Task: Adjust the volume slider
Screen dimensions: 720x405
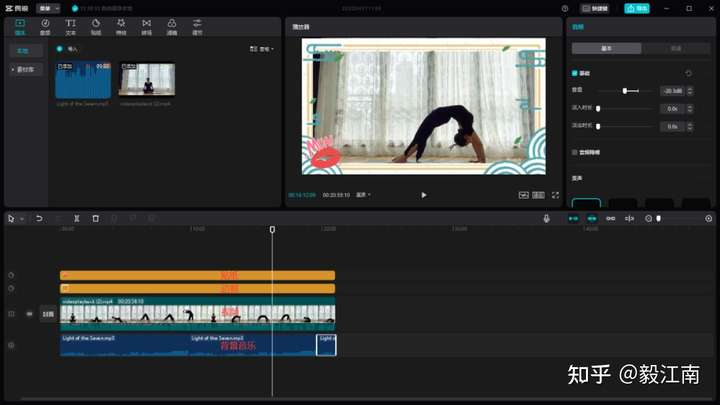Action: click(x=624, y=91)
